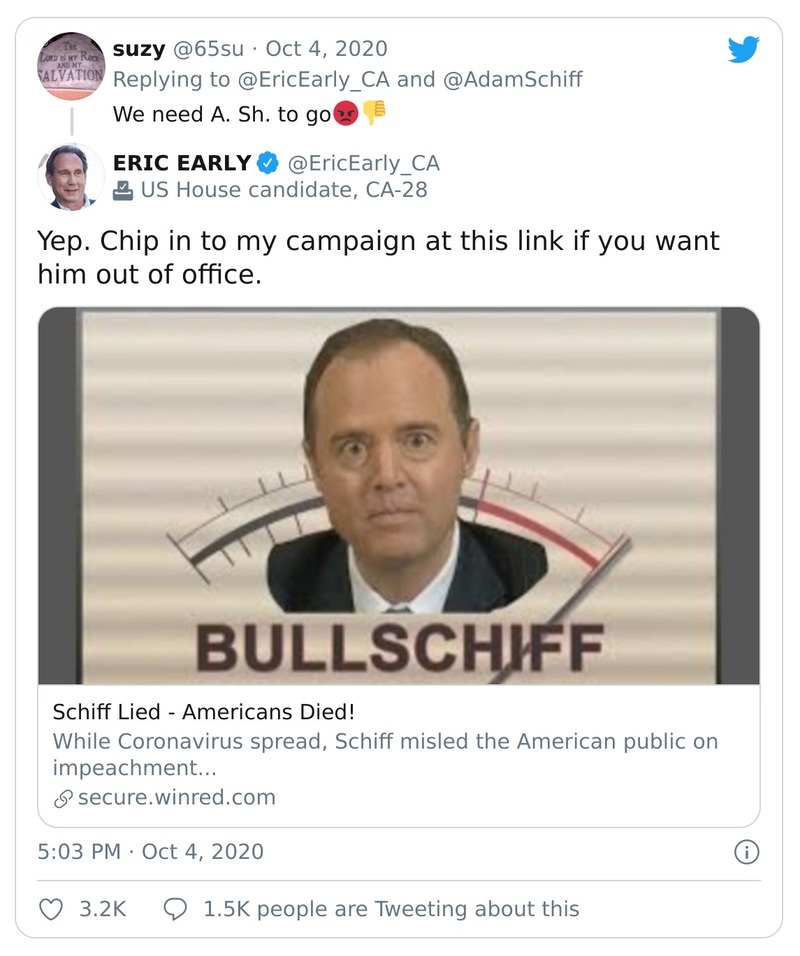Click the ballot box candidate icon

123,189
